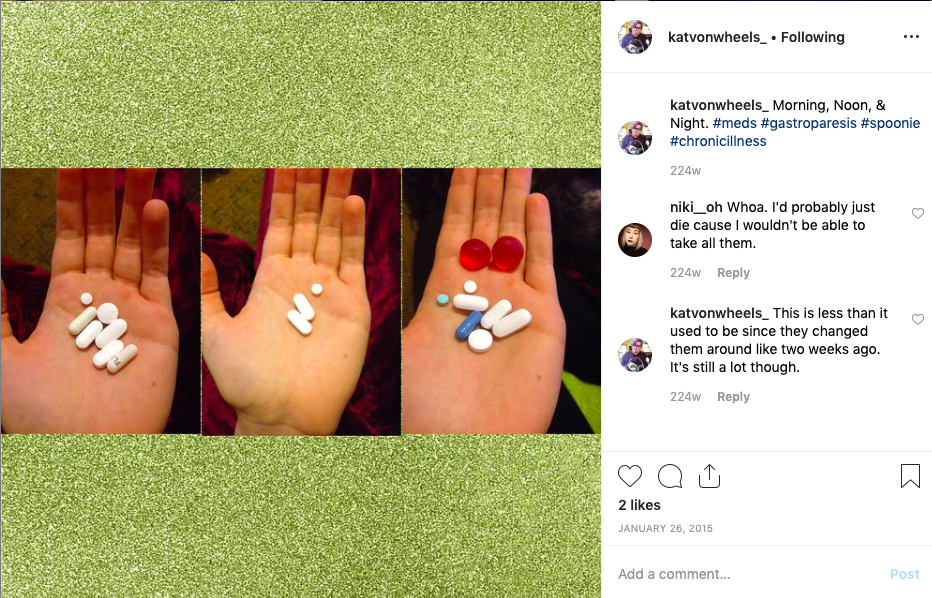Share the post via share icon
This screenshot has width=932, height=598.
pos(709,476)
